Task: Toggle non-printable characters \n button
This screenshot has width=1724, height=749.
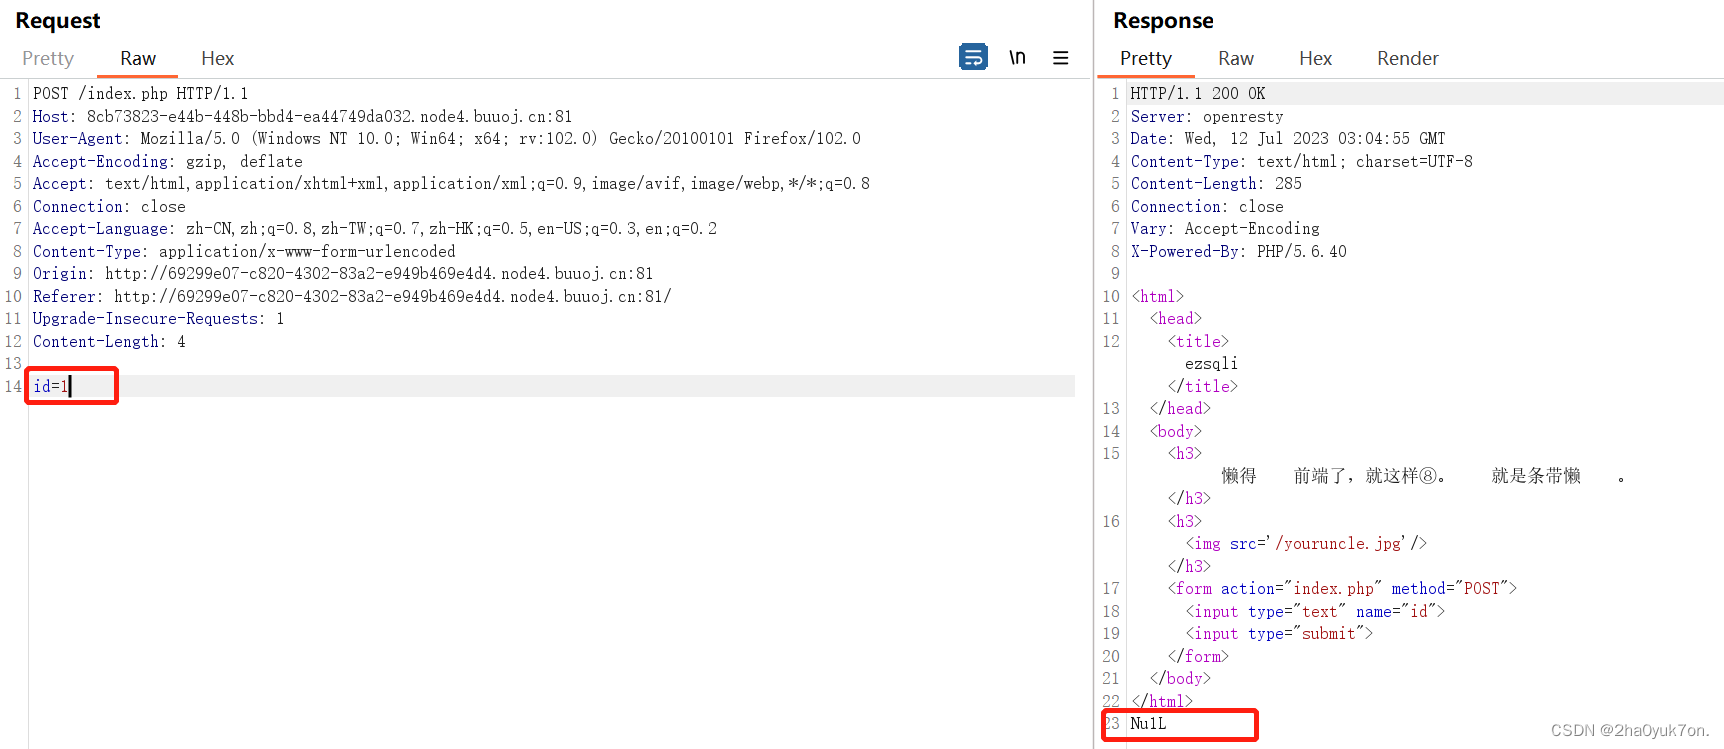Action: [1017, 57]
